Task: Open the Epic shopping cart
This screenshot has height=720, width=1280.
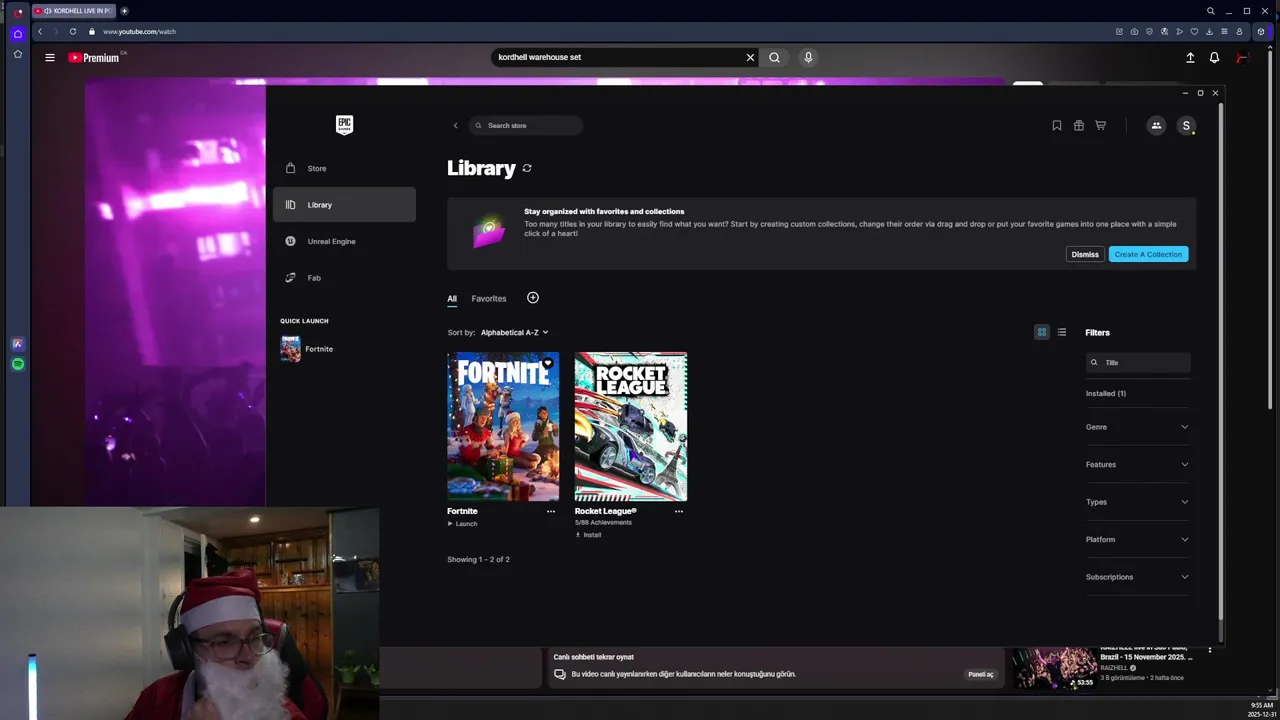Action: coord(1100,125)
